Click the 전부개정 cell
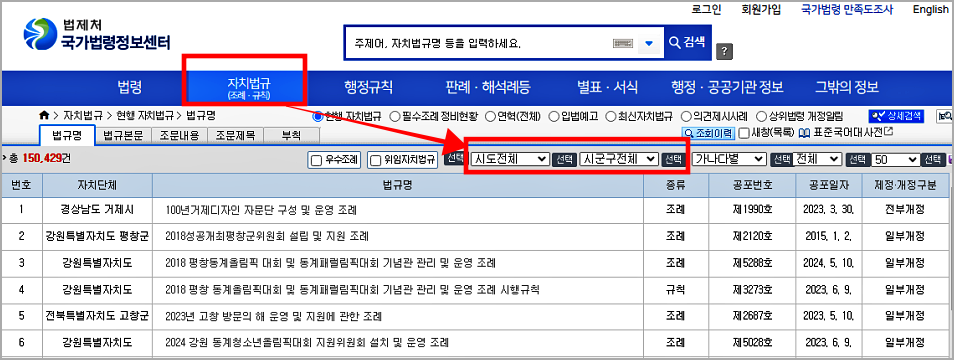 pos(904,210)
